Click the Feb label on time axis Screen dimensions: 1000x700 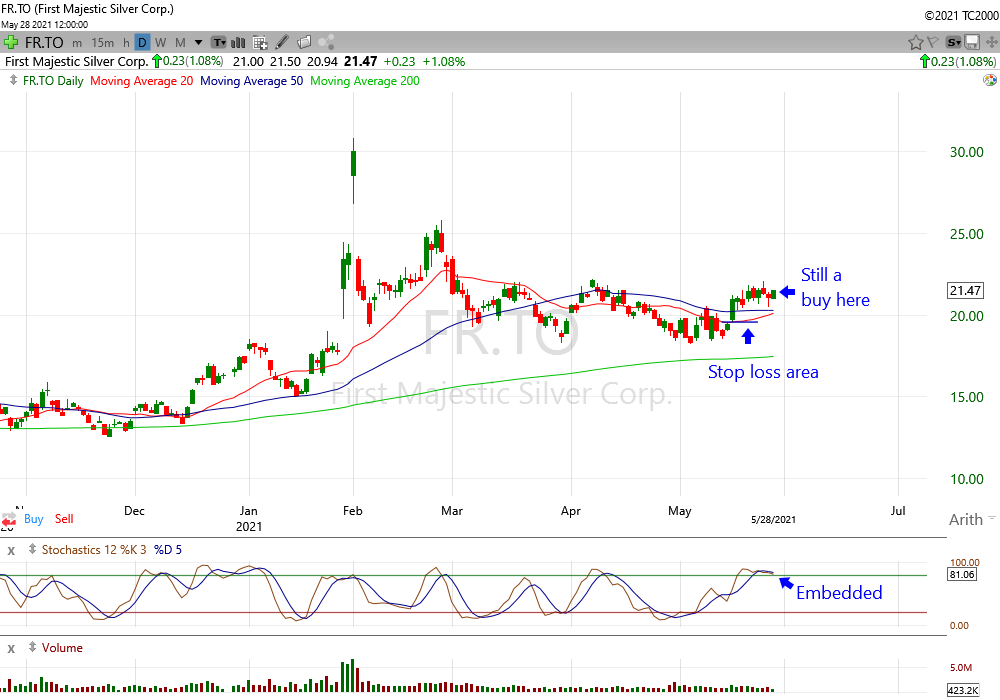(x=352, y=511)
